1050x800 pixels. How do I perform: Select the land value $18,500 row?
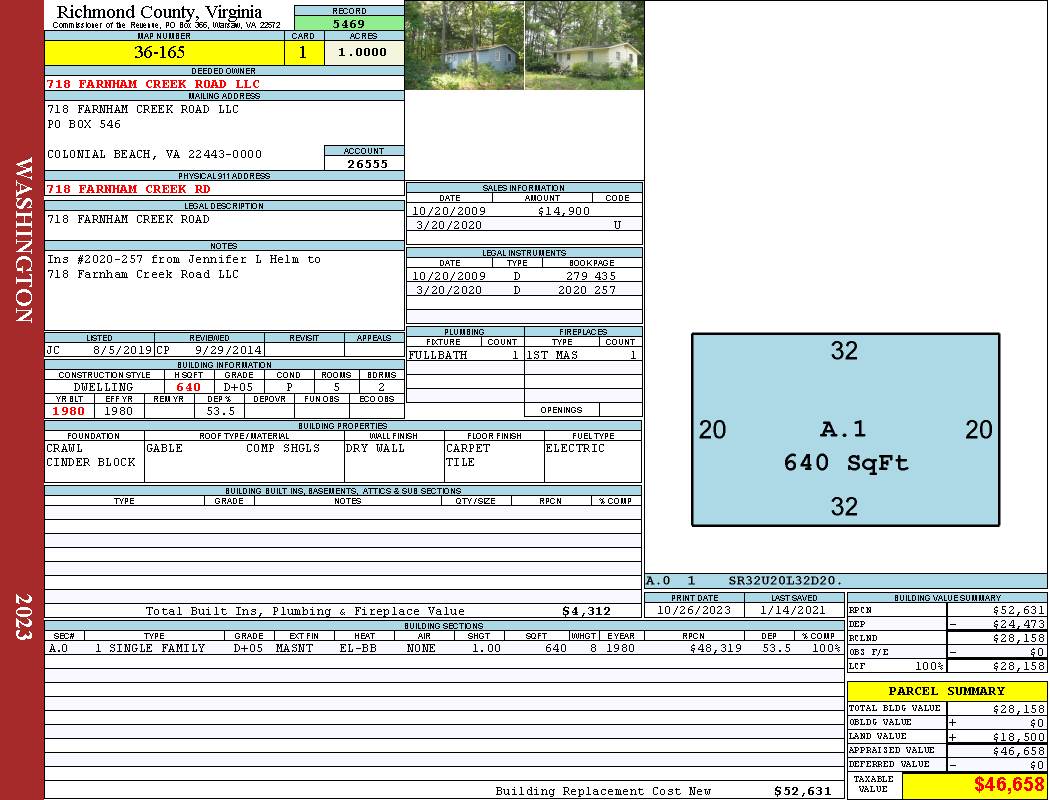[946, 736]
